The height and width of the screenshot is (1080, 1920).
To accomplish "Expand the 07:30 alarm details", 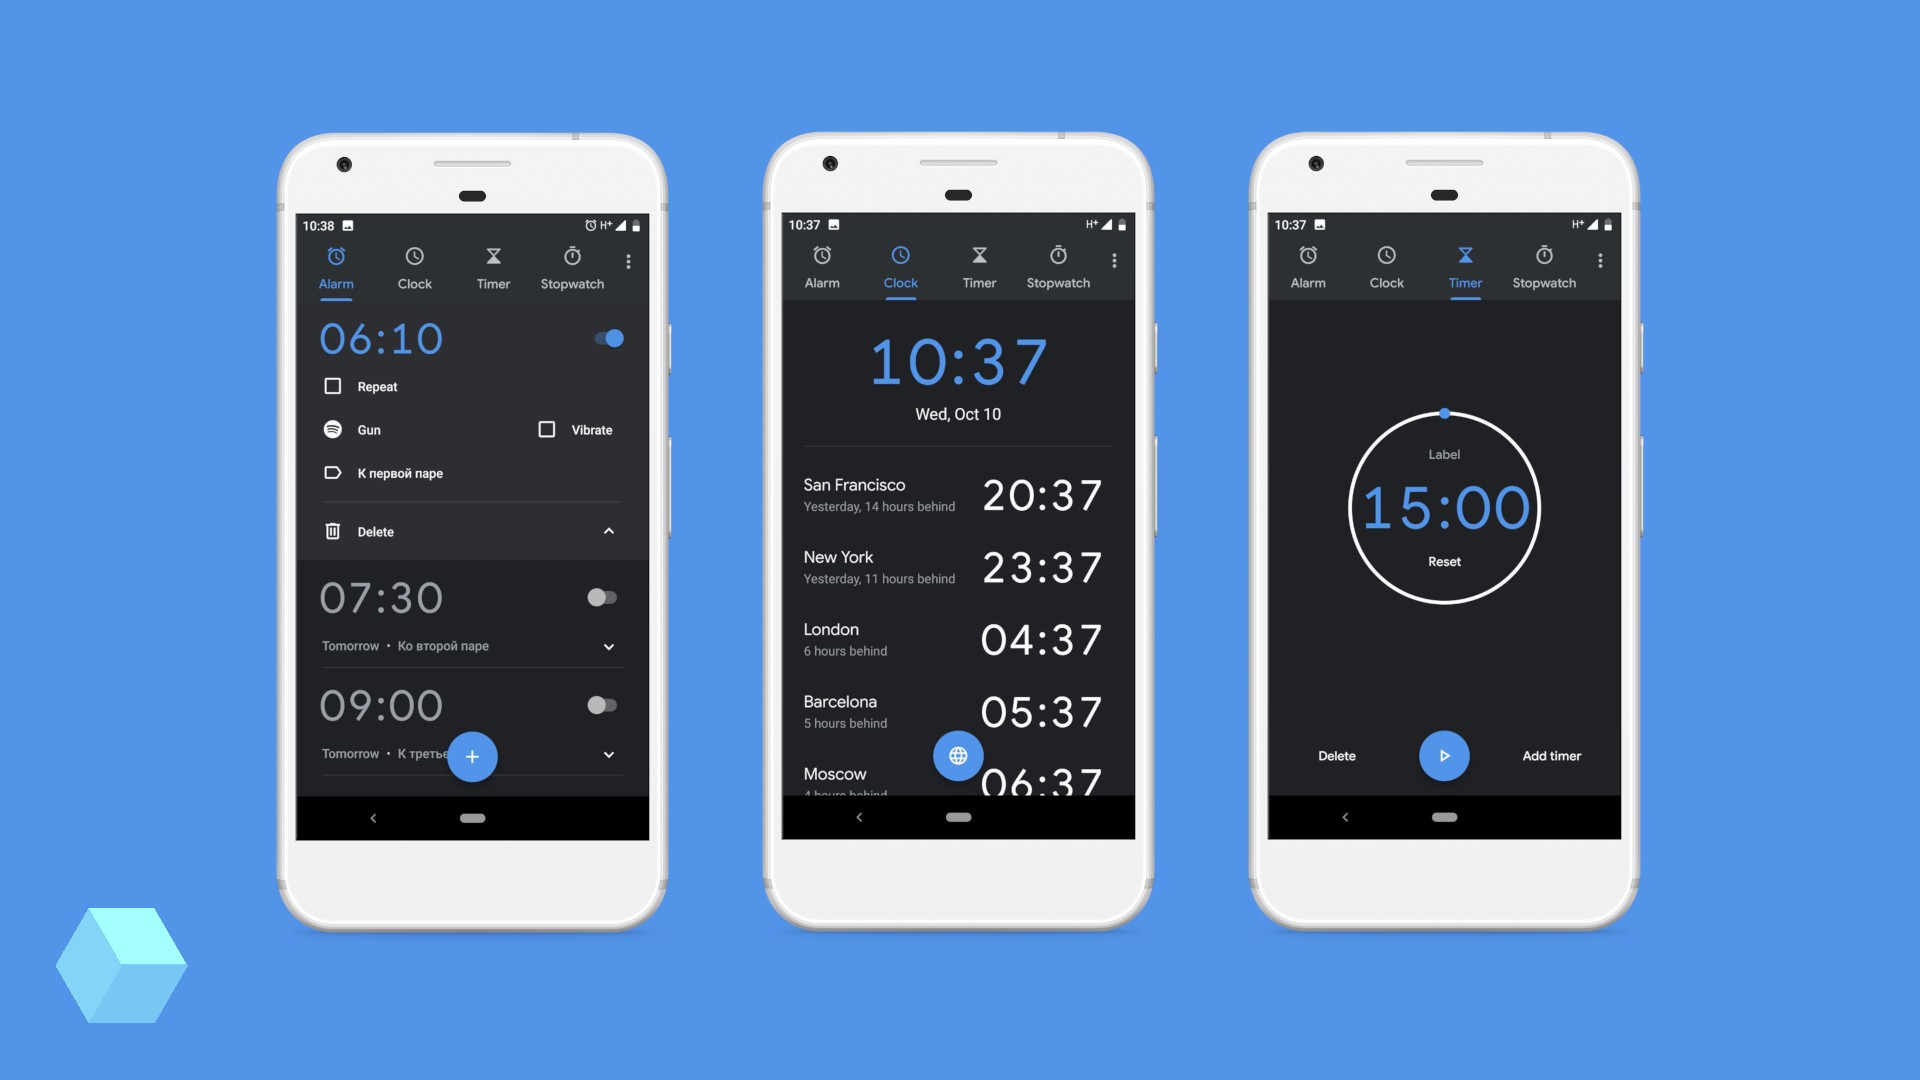I will [x=607, y=645].
